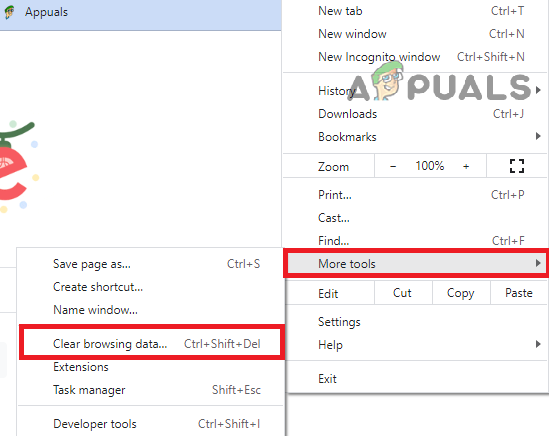Choose Create shortcut... option
Image resolution: width=549 pixels, height=436 pixels.
[x=151, y=287]
